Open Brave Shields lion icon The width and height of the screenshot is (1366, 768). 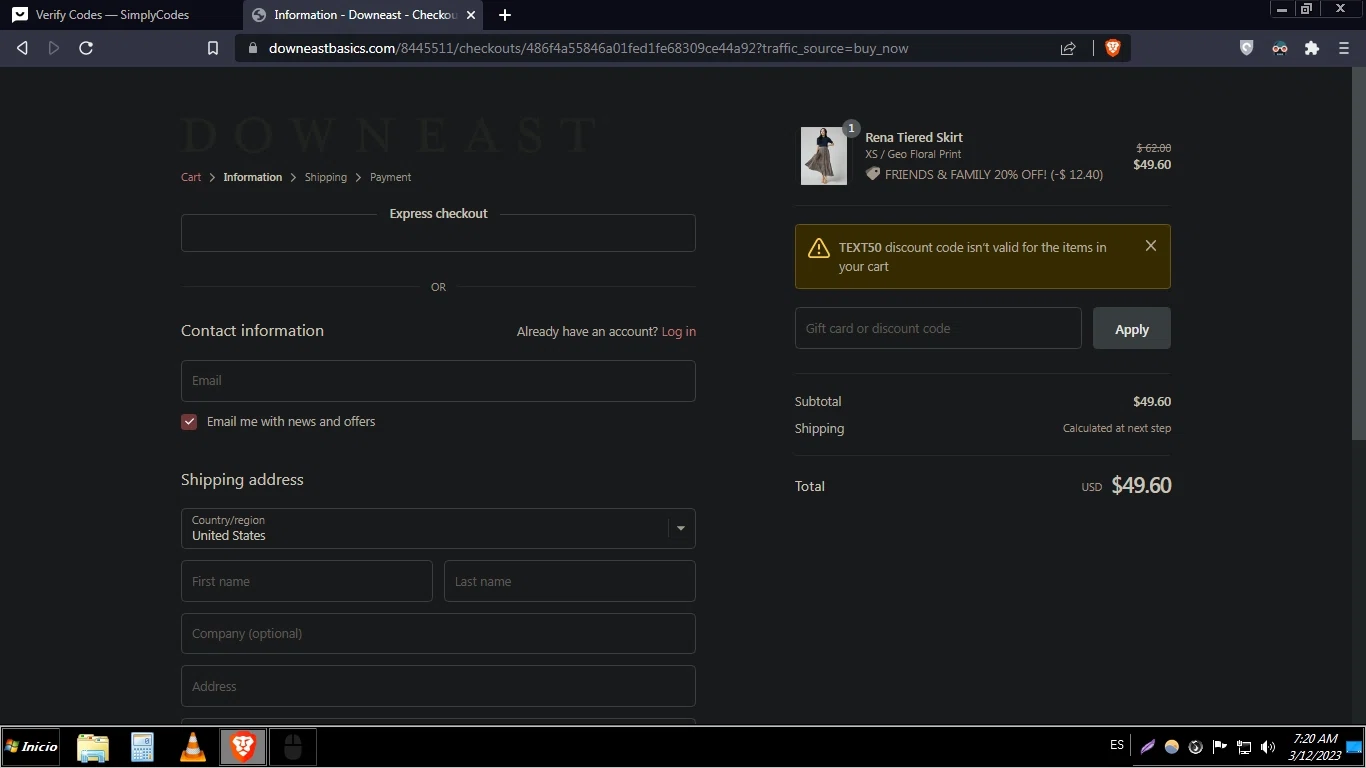(1112, 48)
